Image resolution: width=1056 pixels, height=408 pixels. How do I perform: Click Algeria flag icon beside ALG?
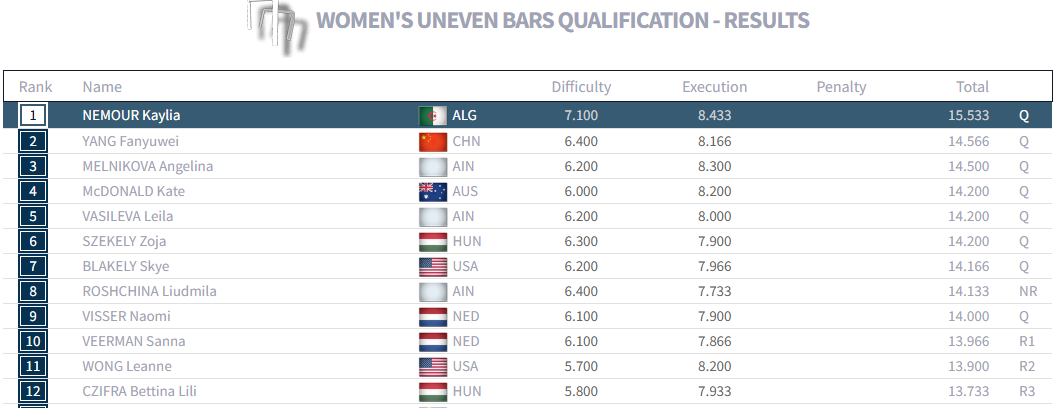[x=432, y=116]
